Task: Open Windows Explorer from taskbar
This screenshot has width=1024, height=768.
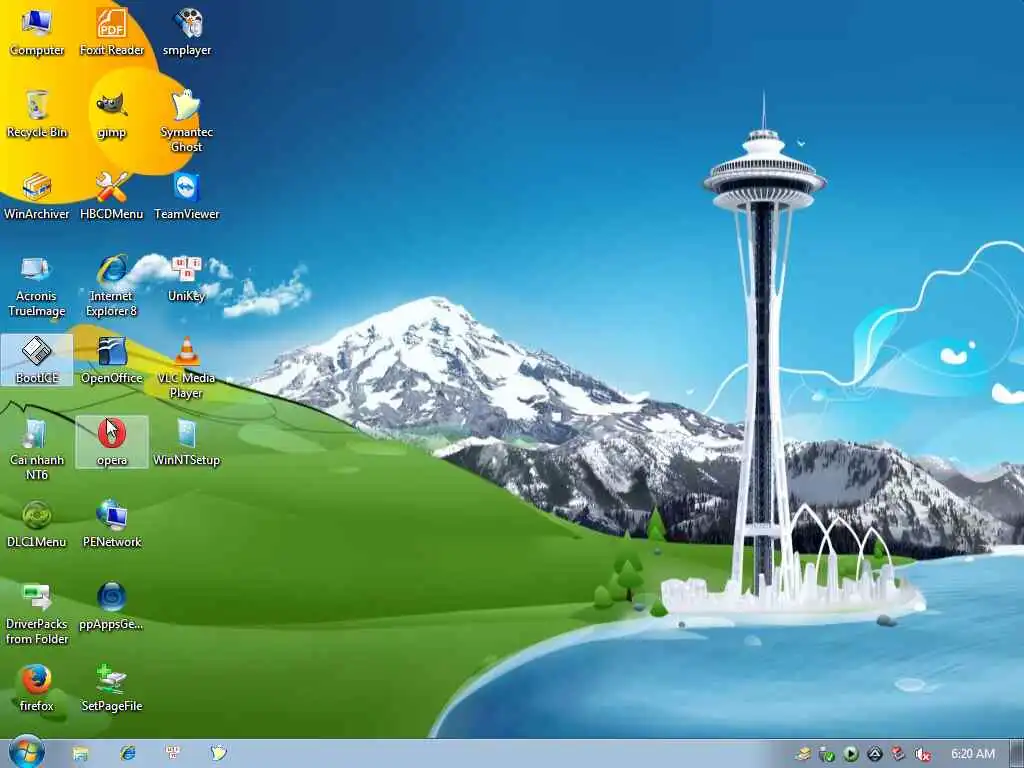Action: click(x=80, y=754)
